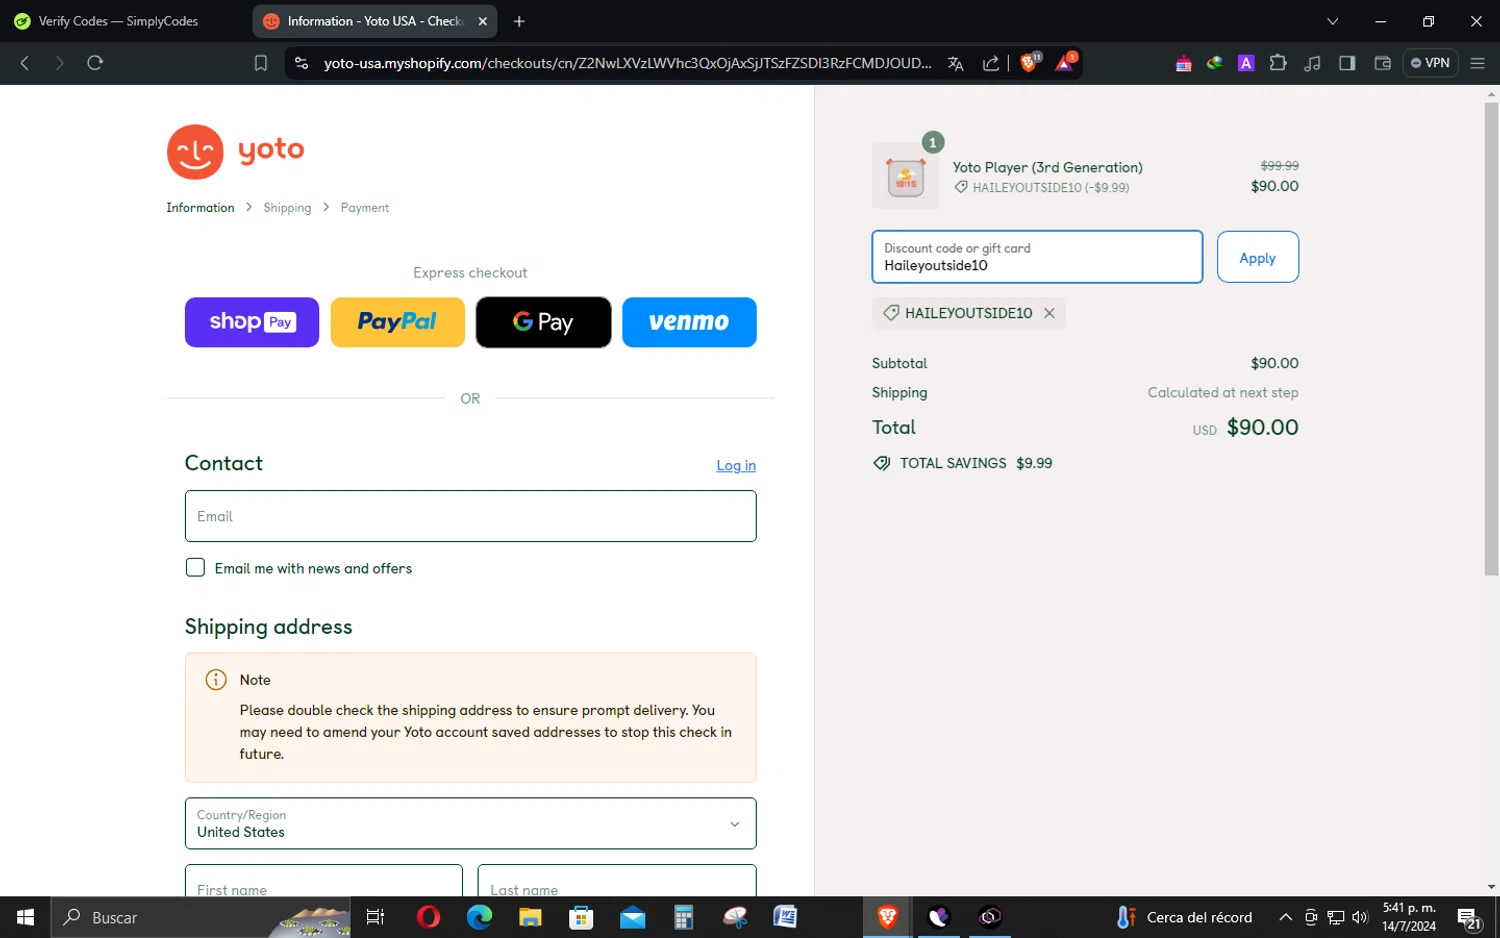Viewport: 1500px width, 938px height.
Task: Open the extensions puzzle icon
Action: click(x=1278, y=63)
